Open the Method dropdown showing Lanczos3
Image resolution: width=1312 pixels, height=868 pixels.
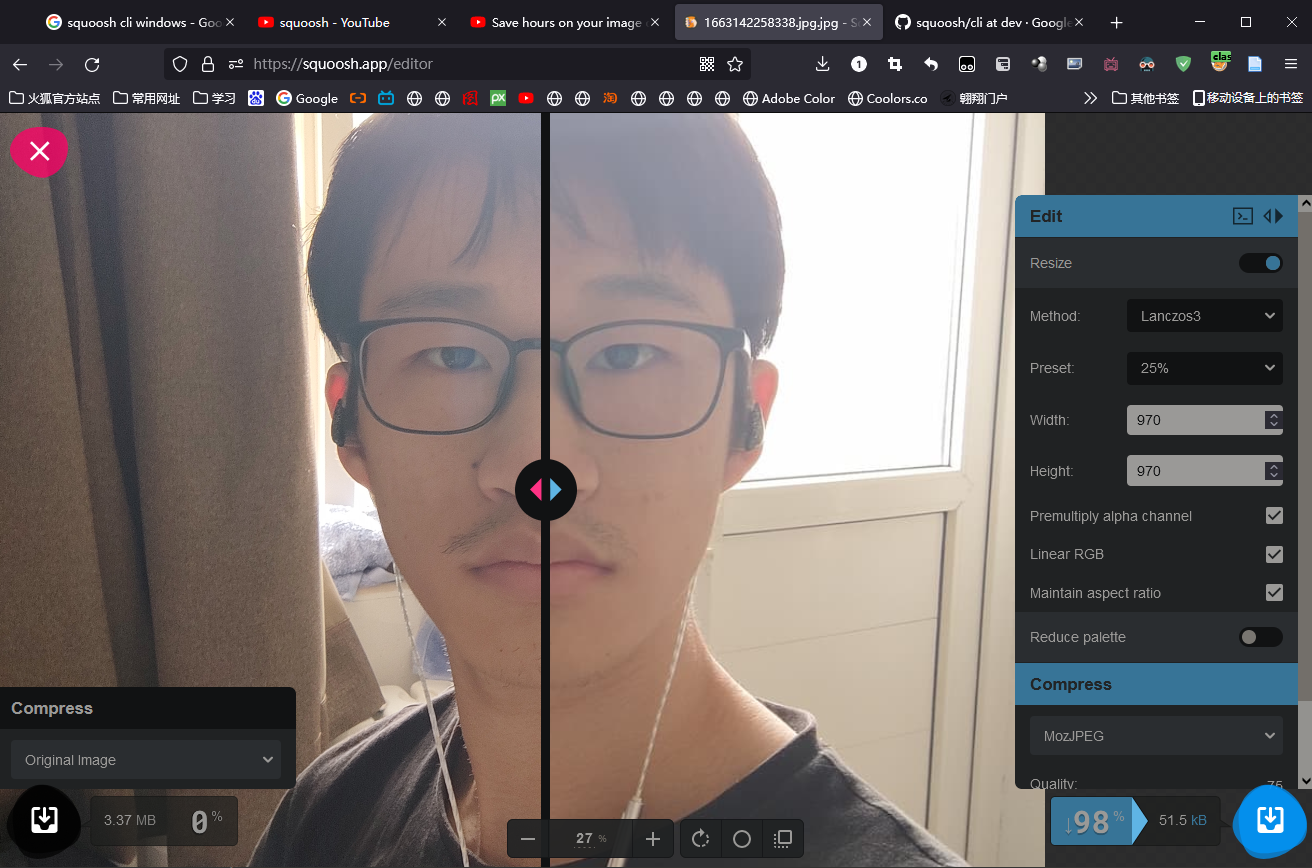[x=1205, y=316]
